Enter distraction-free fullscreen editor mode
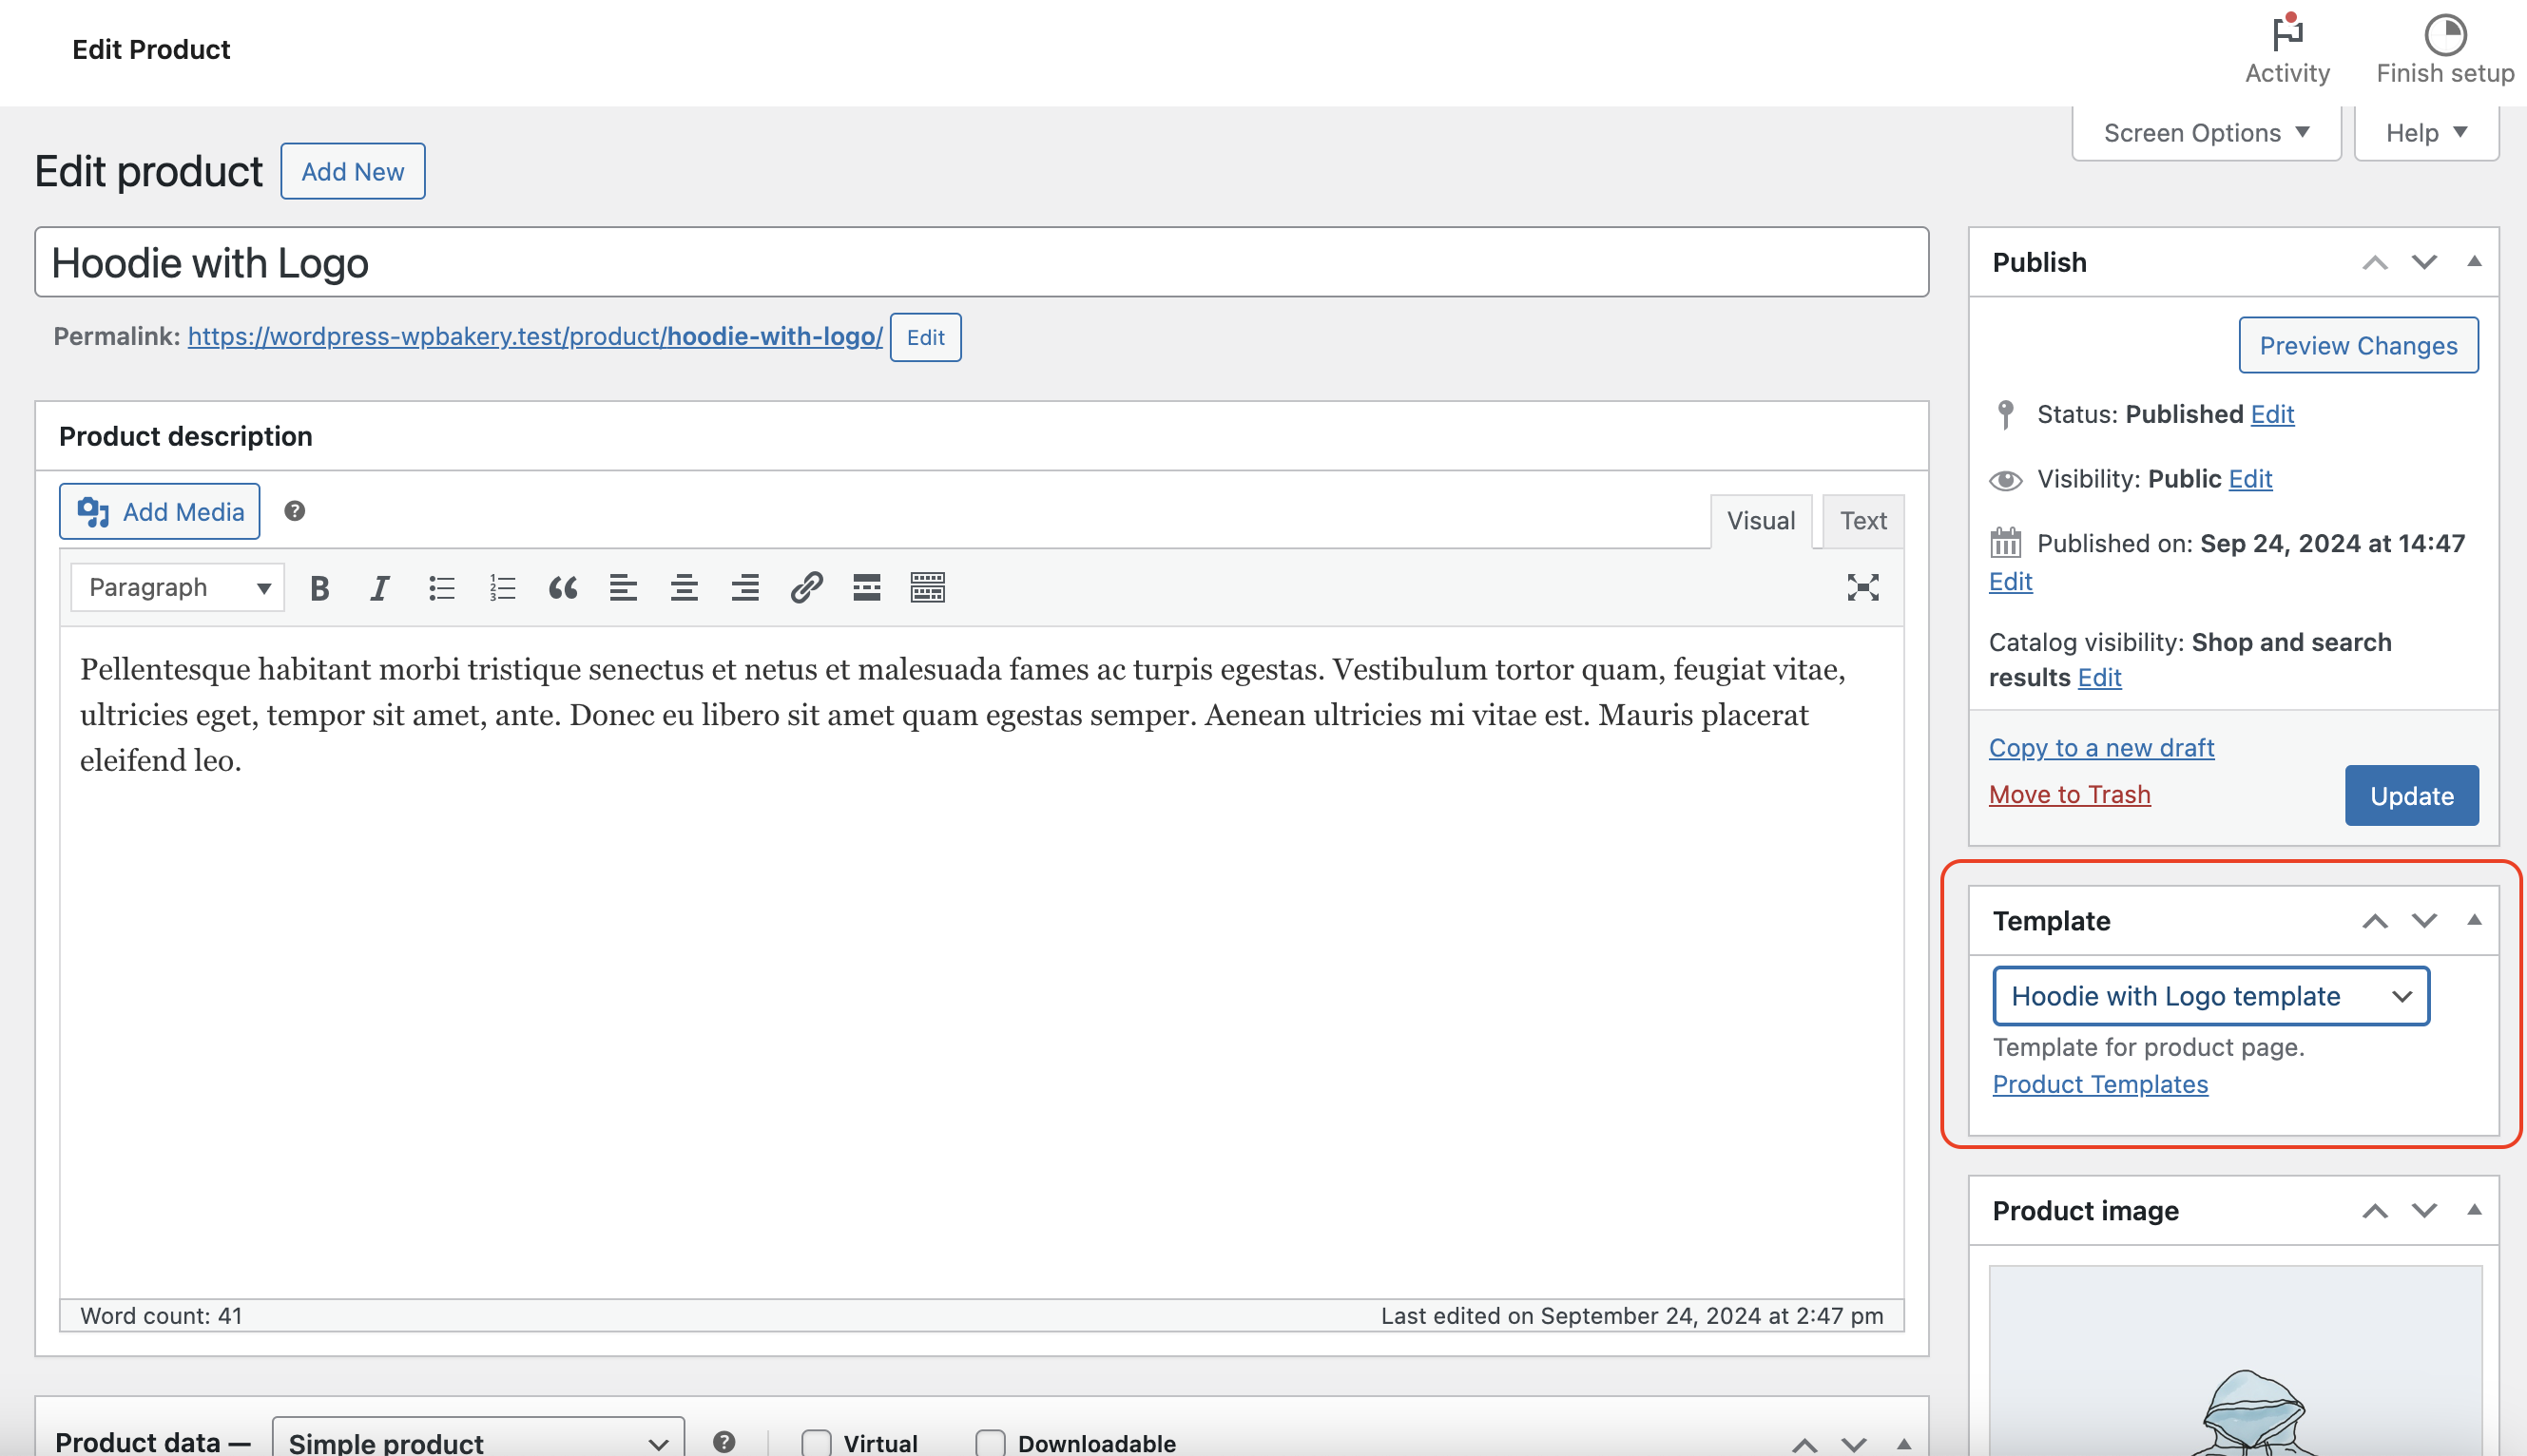Screen dimensions: 2527x1456 [x=1862, y=588]
